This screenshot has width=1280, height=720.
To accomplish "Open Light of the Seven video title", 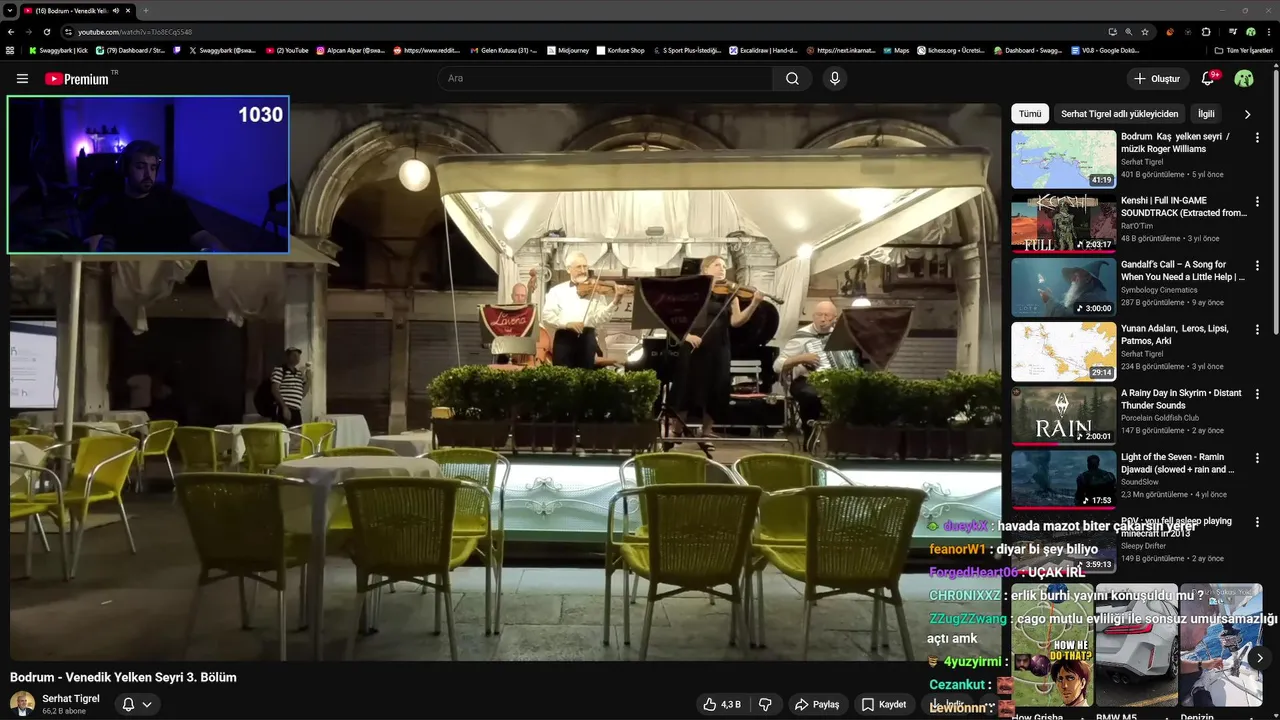I will click(1178, 463).
